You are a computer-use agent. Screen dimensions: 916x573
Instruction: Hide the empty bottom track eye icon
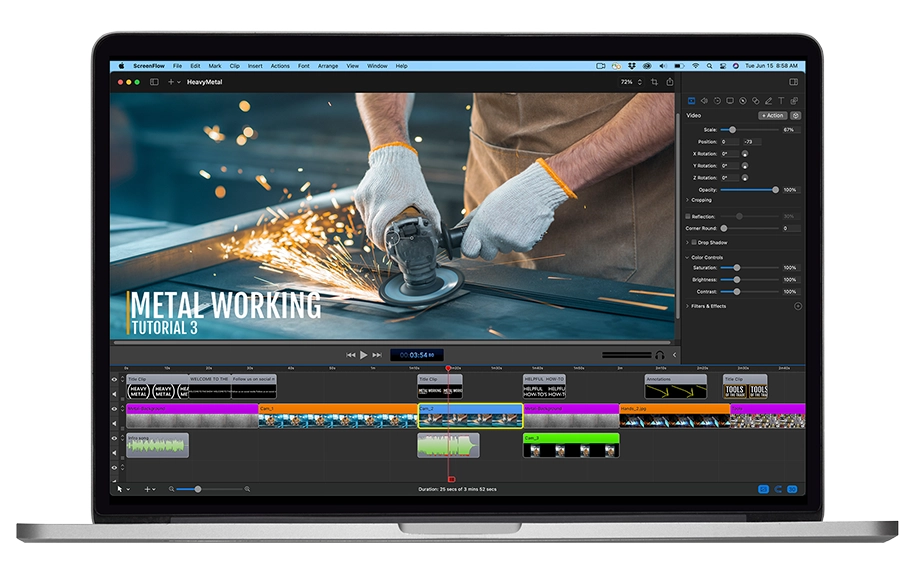coord(114,468)
